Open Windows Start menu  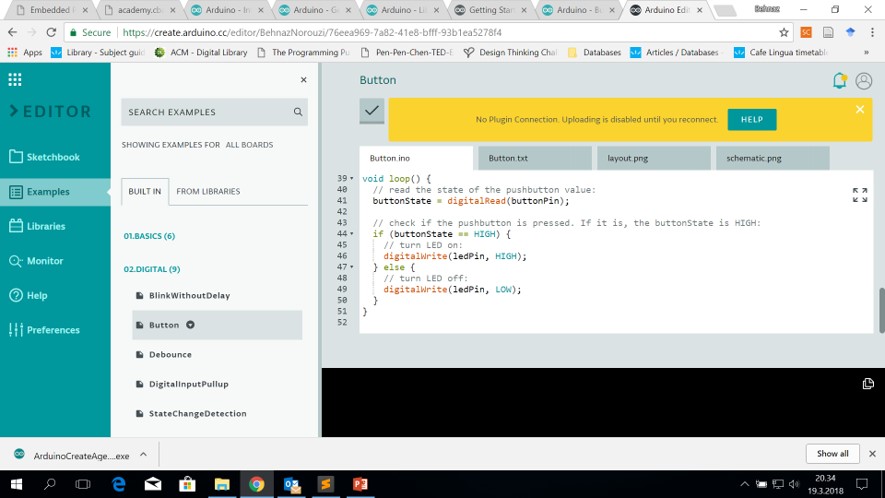coord(16,484)
